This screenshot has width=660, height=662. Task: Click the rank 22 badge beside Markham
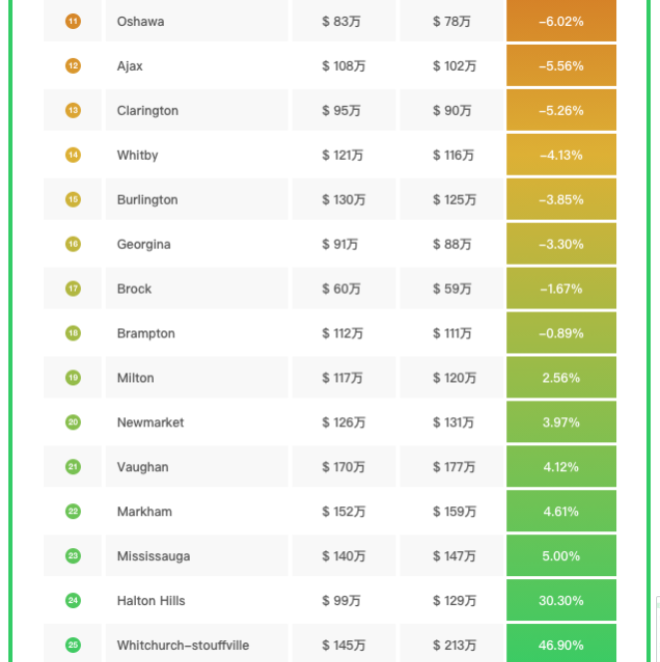point(73,511)
